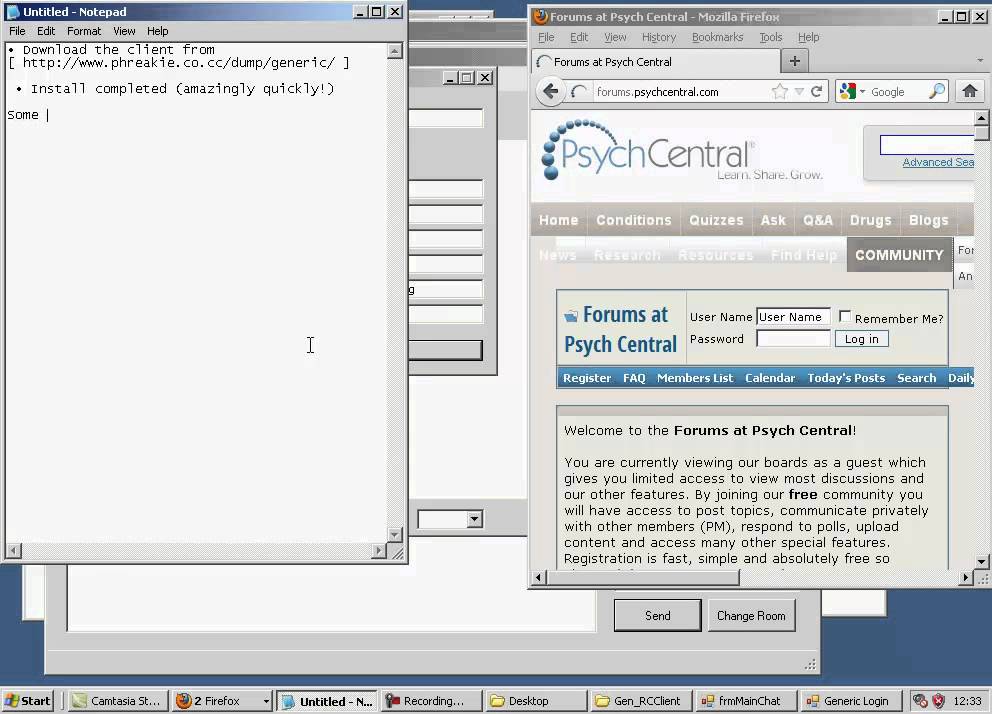Open the Desktop folder taskbar item
Viewport: 992px width, 714px height.
[x=535, y=701]
